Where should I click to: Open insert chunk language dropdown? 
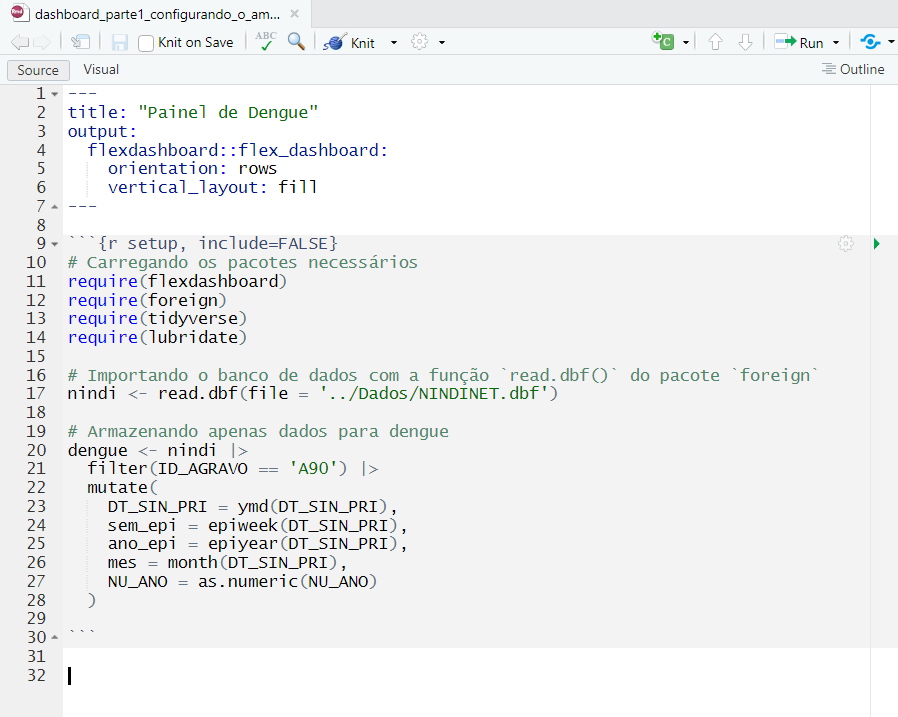(686, 43)
